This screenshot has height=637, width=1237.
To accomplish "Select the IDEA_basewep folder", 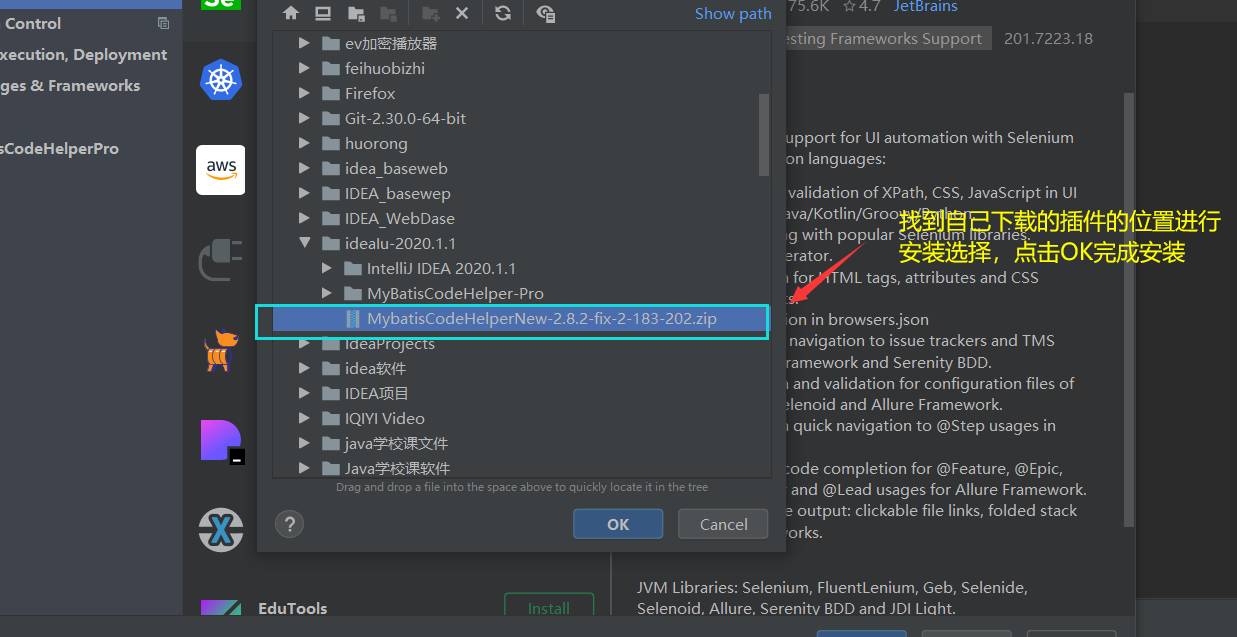I will [x=398, y=194].
